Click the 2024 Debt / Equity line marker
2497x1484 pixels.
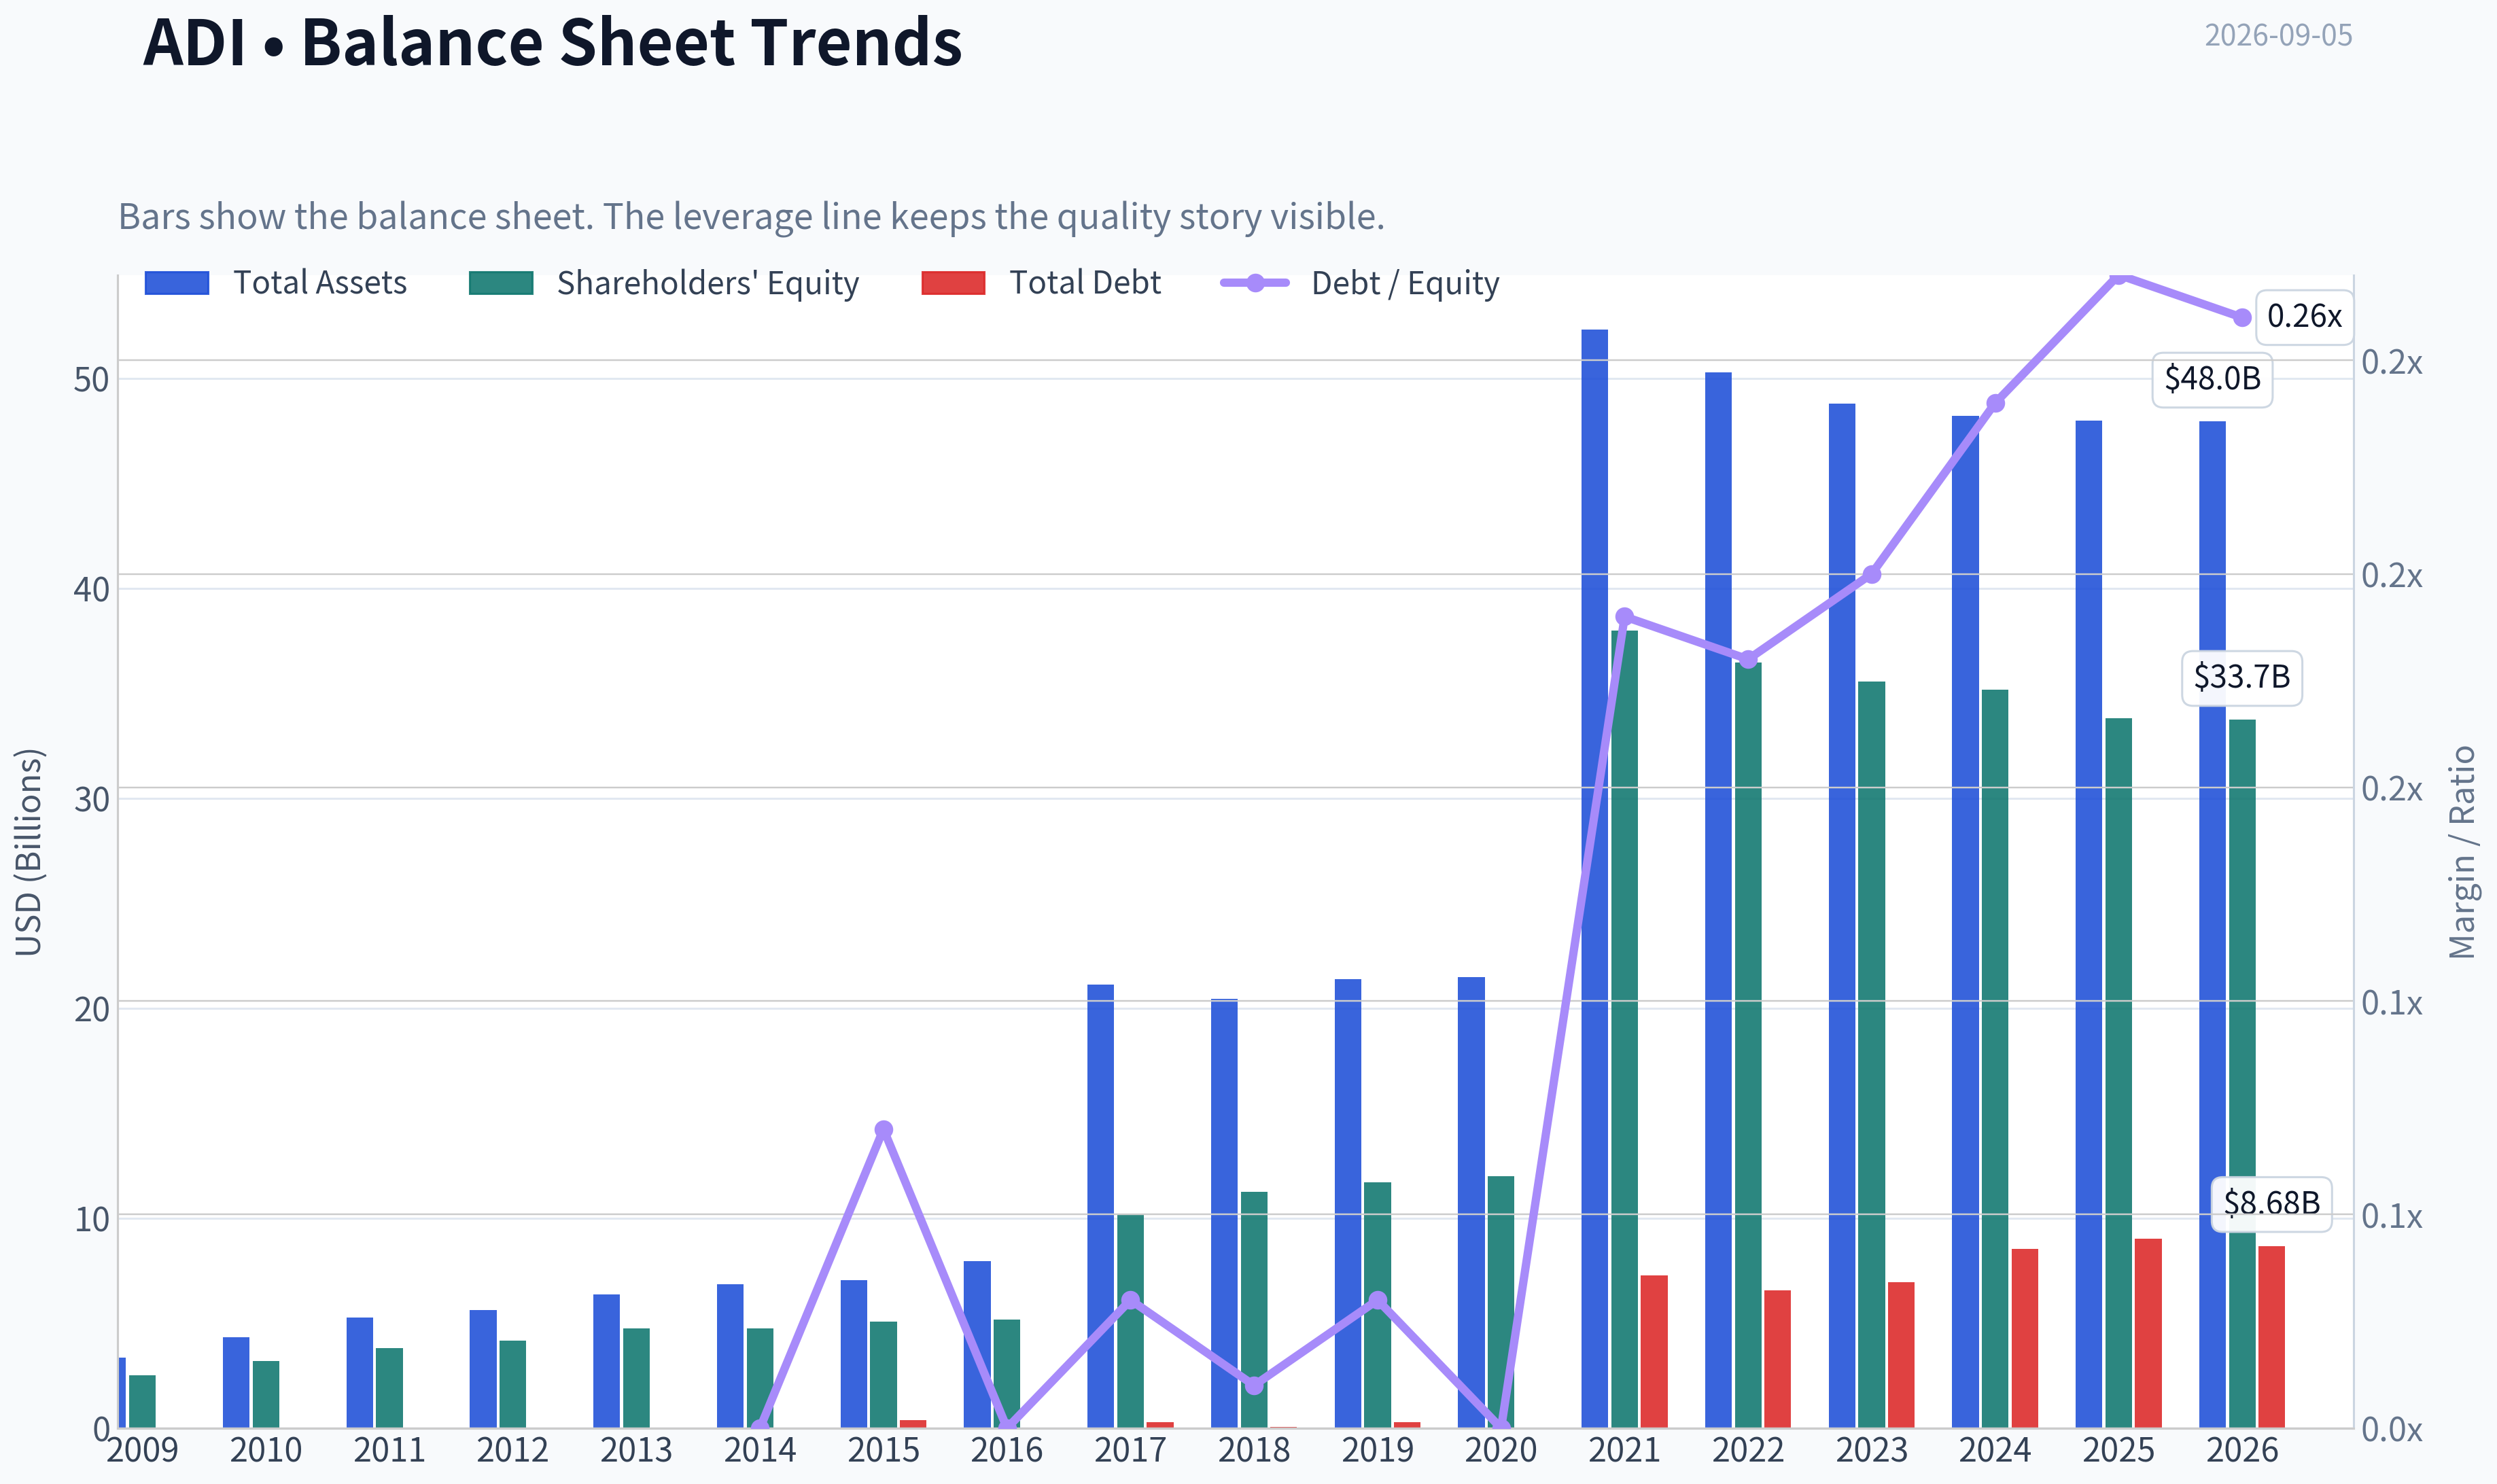(1996, 403)
